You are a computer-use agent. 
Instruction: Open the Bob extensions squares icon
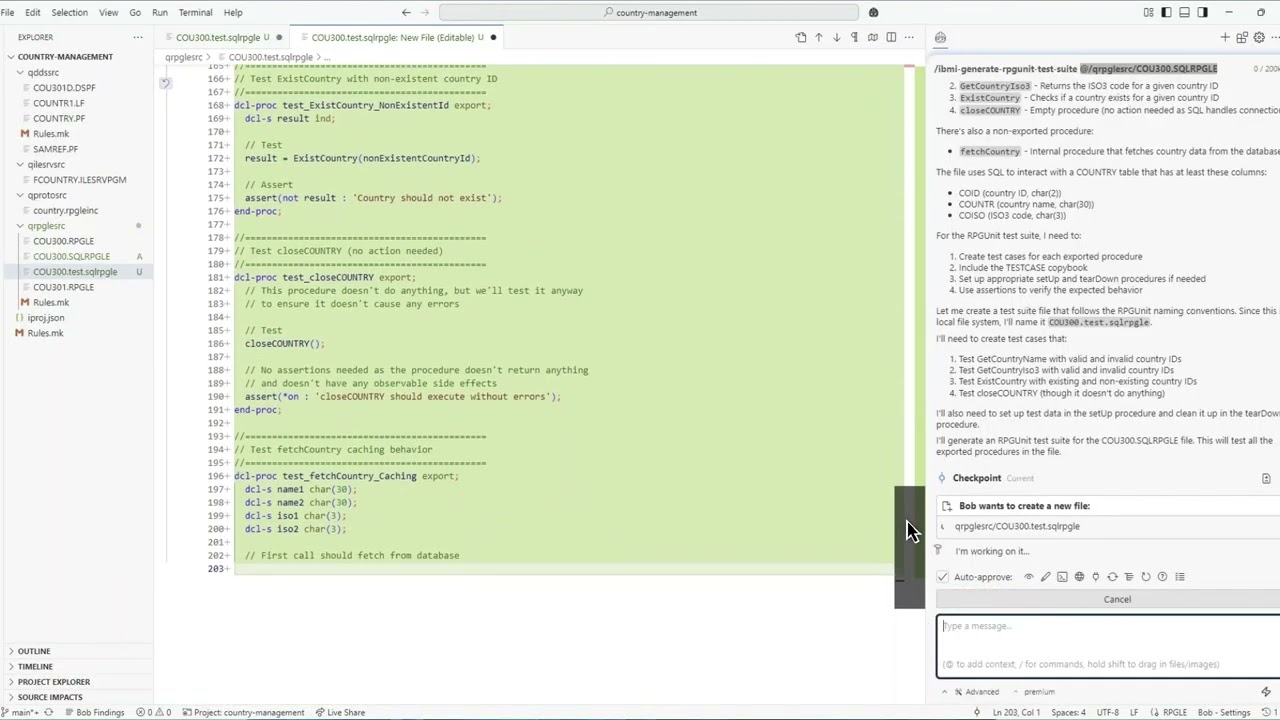pos(1242,37)
